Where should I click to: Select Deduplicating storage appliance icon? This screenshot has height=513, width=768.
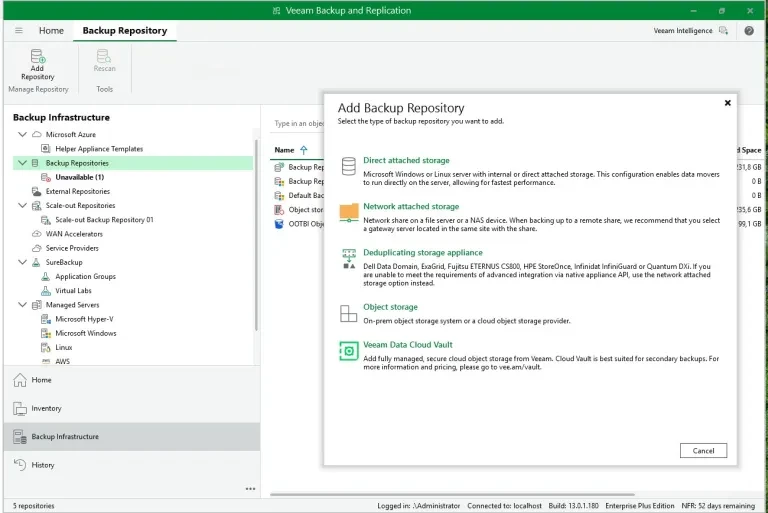(x=349, y=258)
